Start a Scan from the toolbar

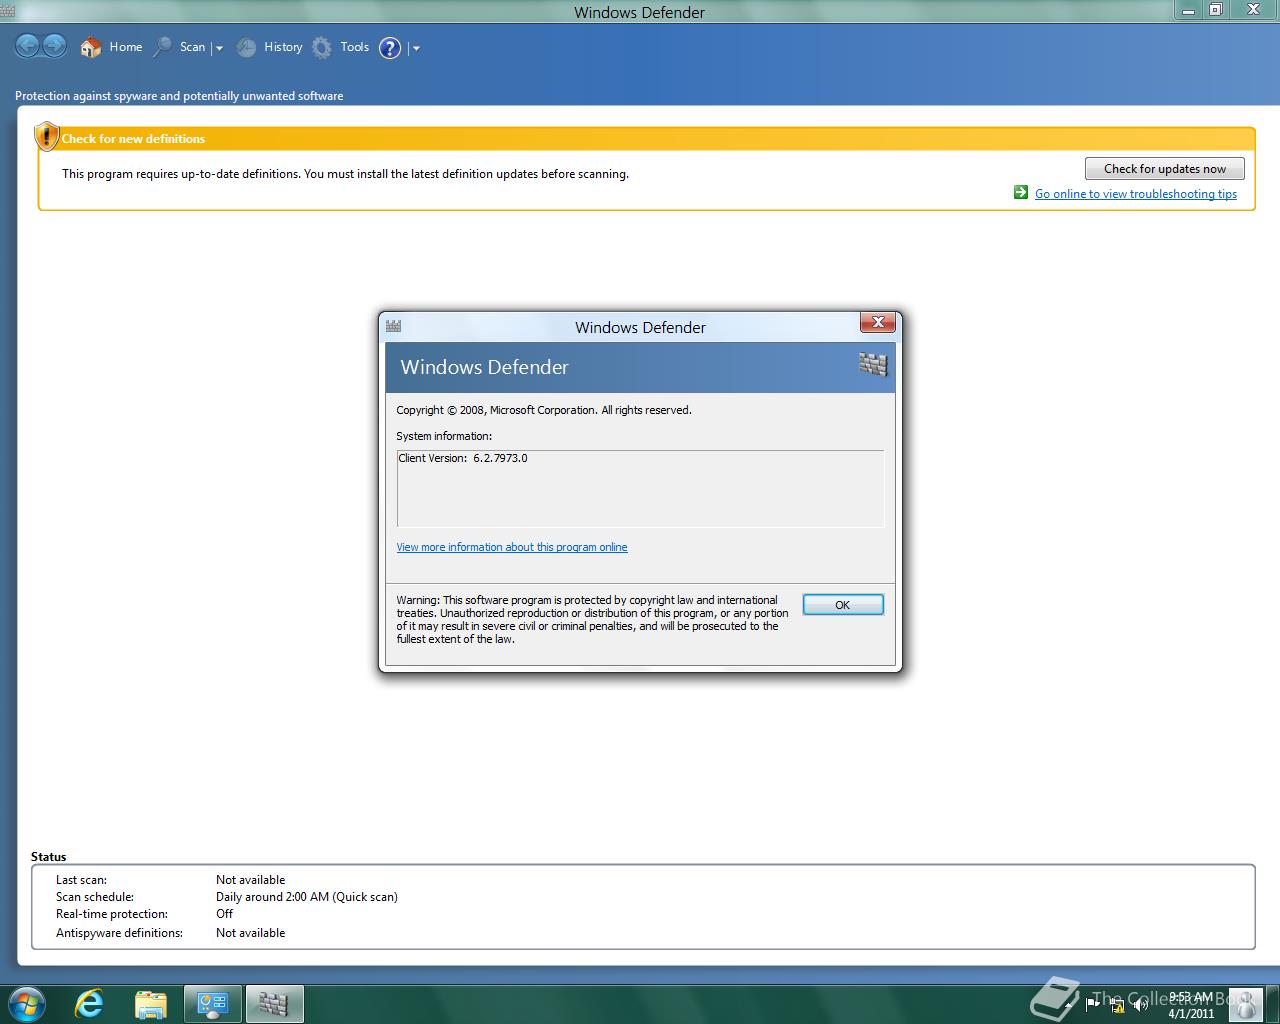click(180, 47)
